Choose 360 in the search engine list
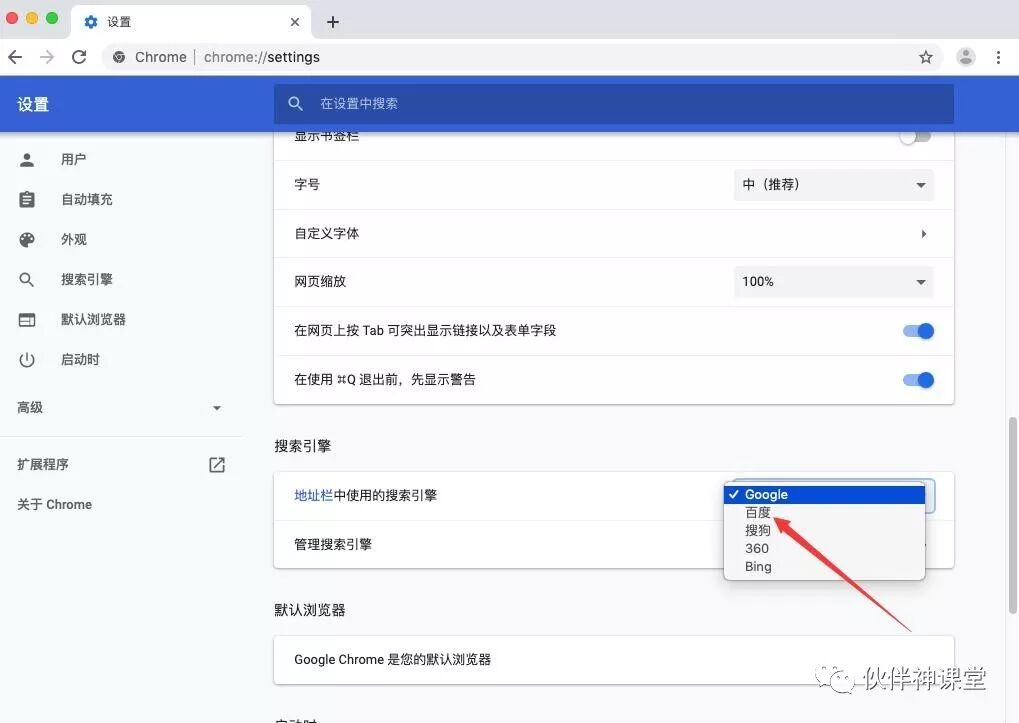 click(824, 548)
